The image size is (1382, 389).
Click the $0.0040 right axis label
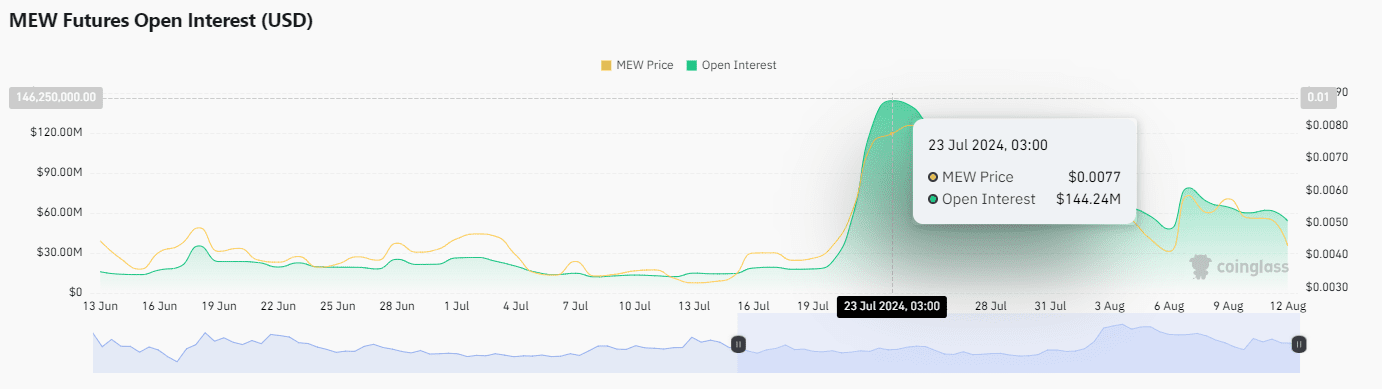(x=1327, y=255)
